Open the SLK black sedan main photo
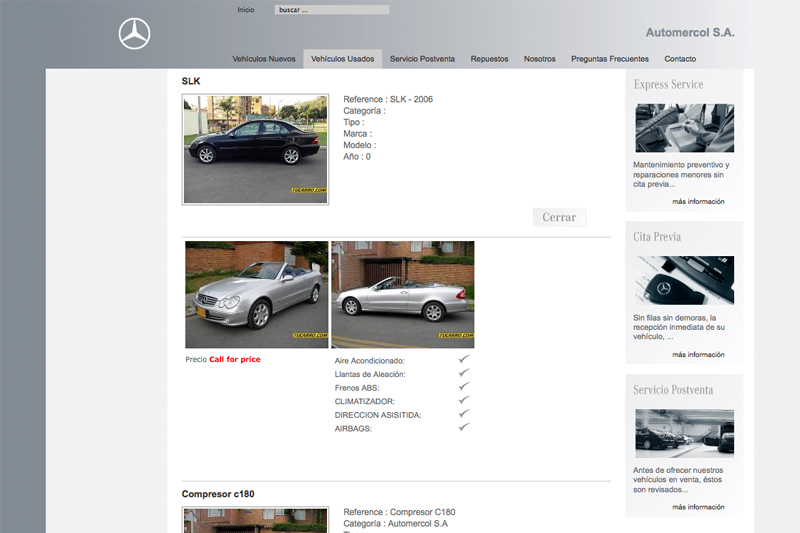Image resolution: width=800 pixels, height=533 pixels. [255, 149]
